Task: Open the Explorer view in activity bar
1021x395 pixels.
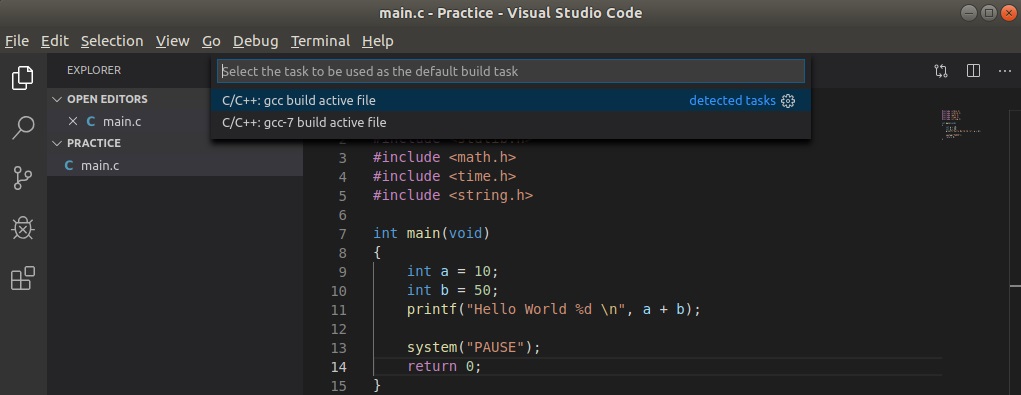Action: [23, 77]
